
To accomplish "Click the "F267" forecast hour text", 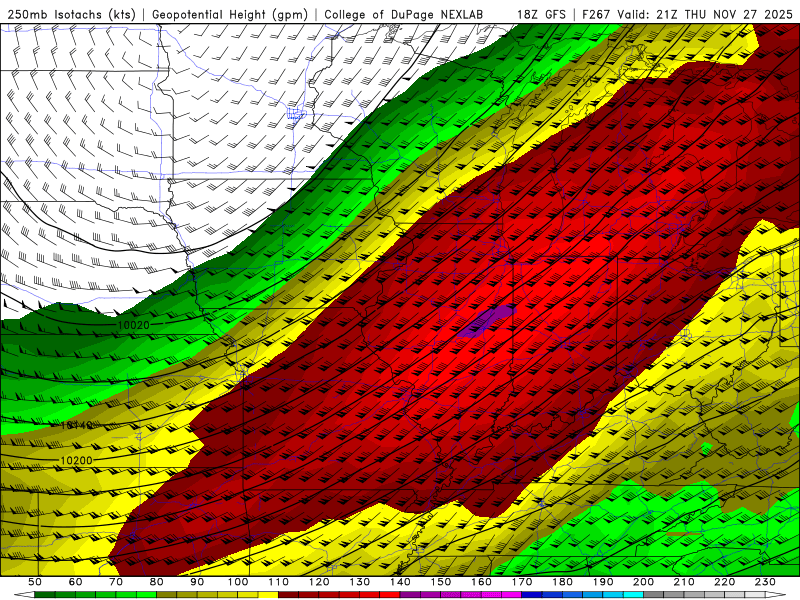I will (596, 14).
